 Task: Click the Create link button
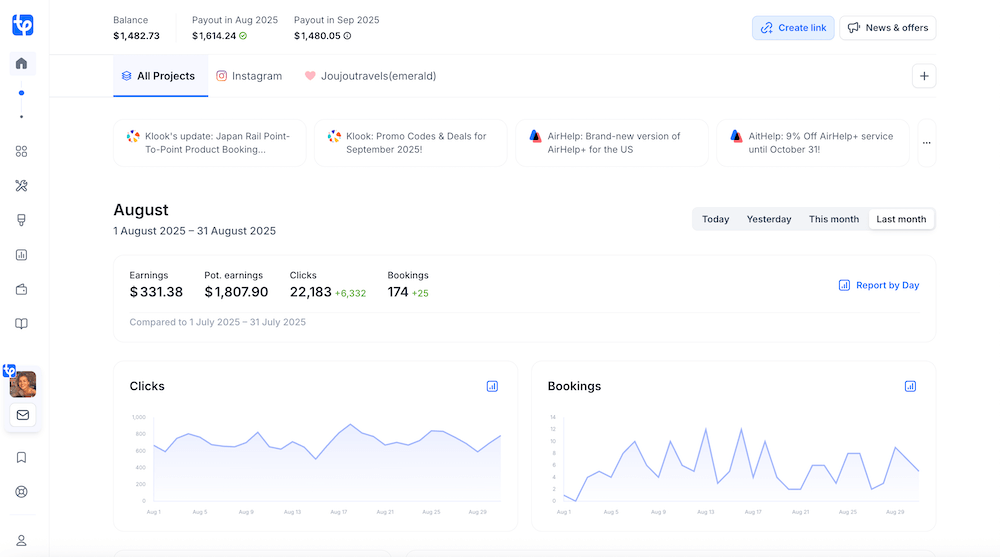793,28
